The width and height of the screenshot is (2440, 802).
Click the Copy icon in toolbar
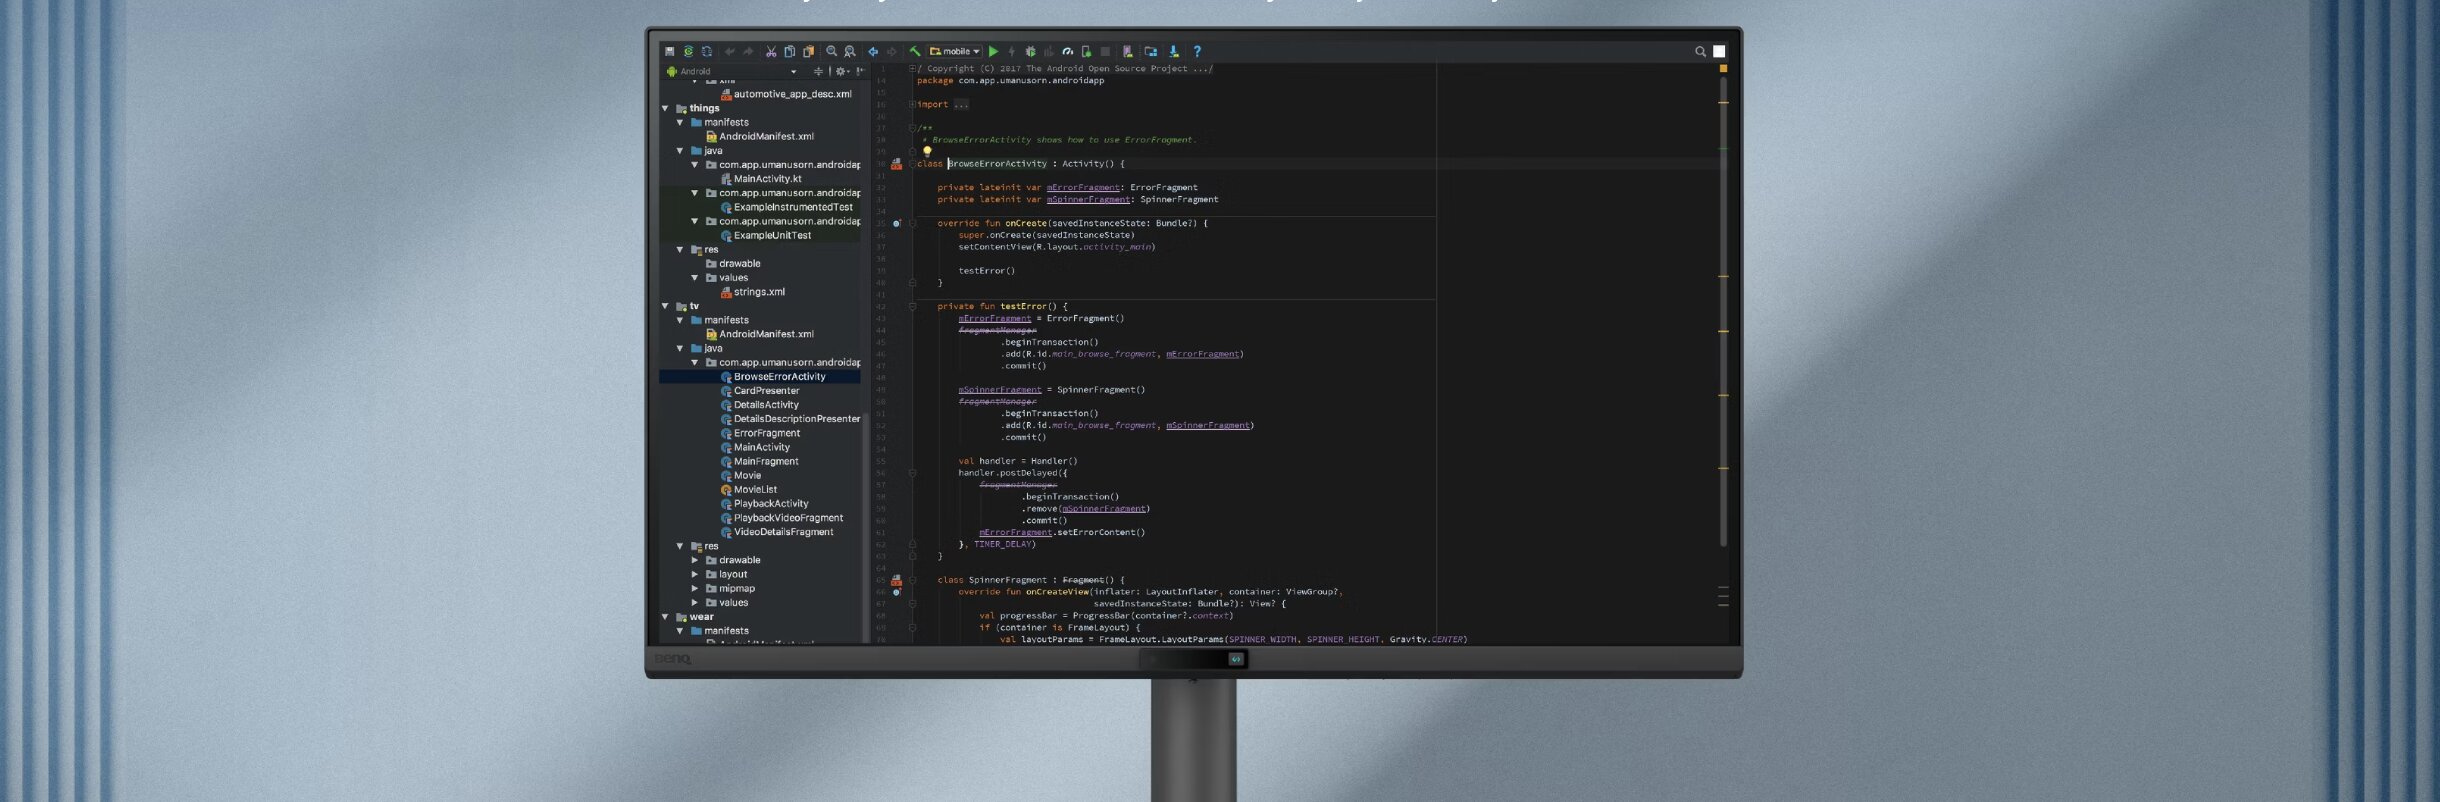tap(790, 51)
